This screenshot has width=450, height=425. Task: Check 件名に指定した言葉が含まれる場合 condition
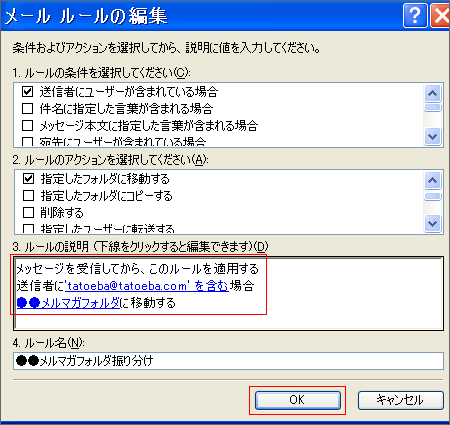pos(28,108)
